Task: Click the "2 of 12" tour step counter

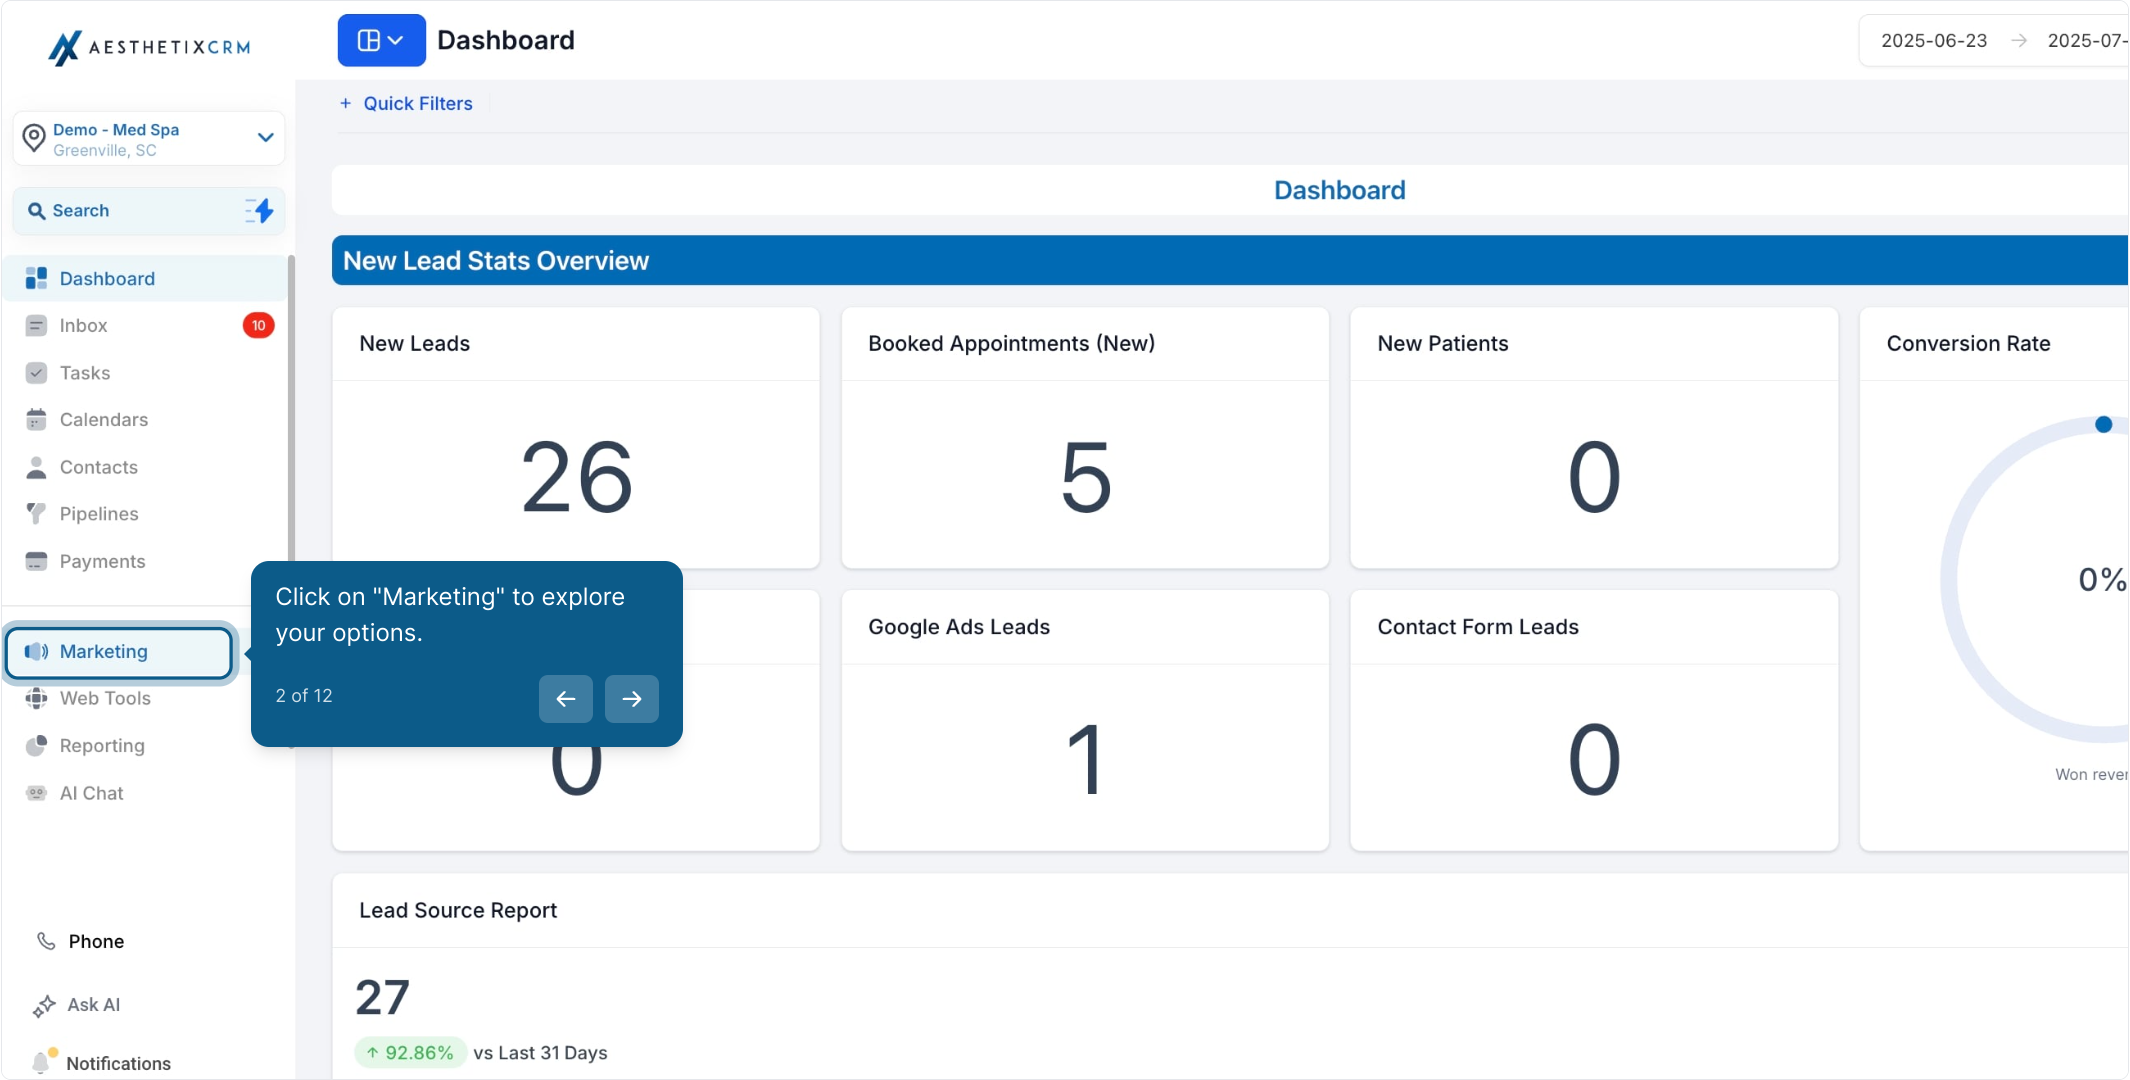Action: tap(304, 696)
